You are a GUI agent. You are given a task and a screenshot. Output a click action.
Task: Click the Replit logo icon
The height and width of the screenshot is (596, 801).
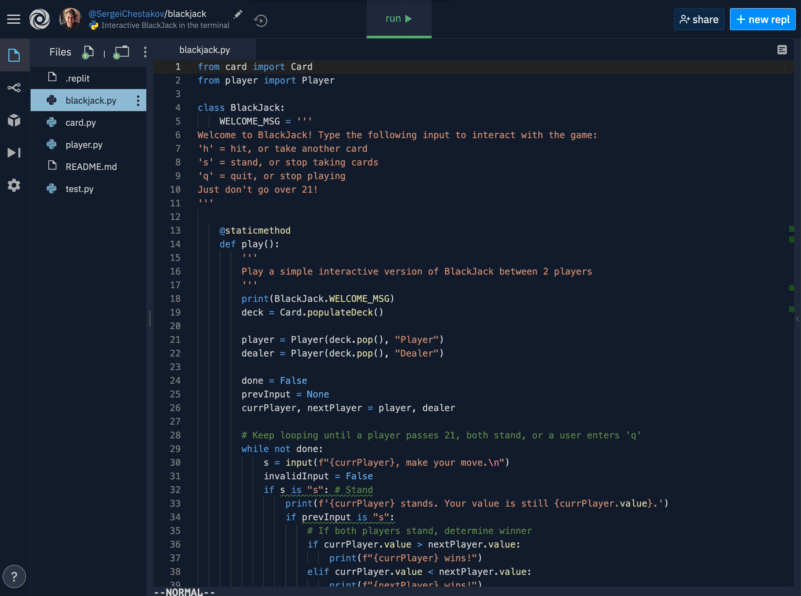click(39, 19)
